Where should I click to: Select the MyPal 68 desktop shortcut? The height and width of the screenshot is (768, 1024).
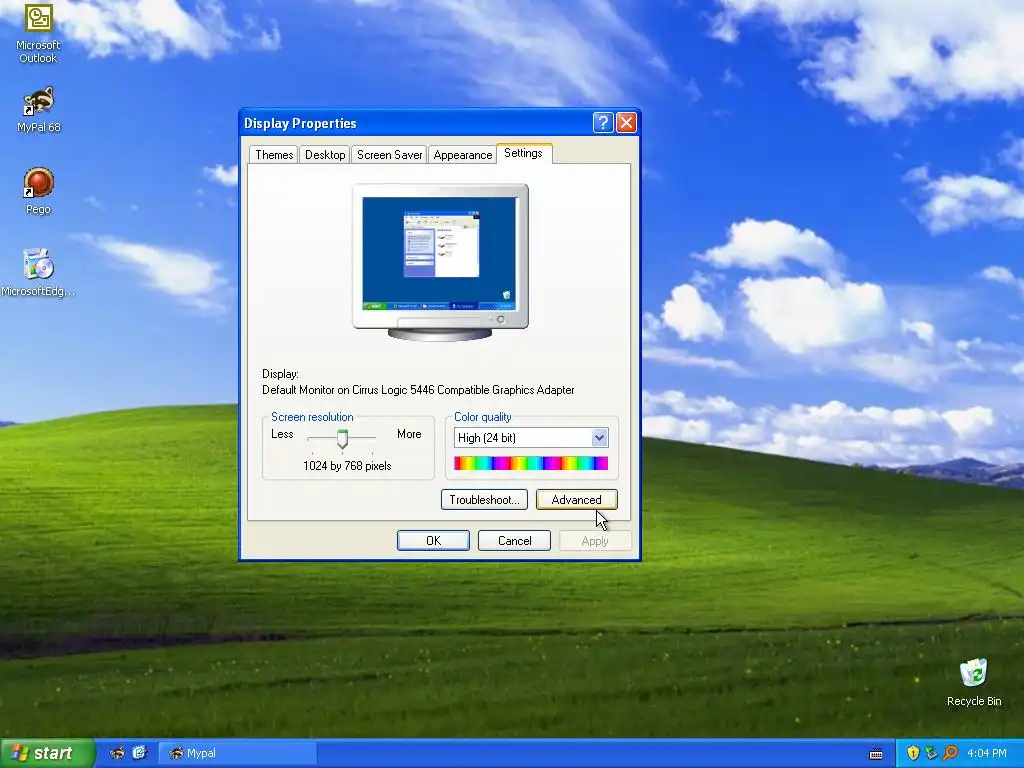point(38,110)
